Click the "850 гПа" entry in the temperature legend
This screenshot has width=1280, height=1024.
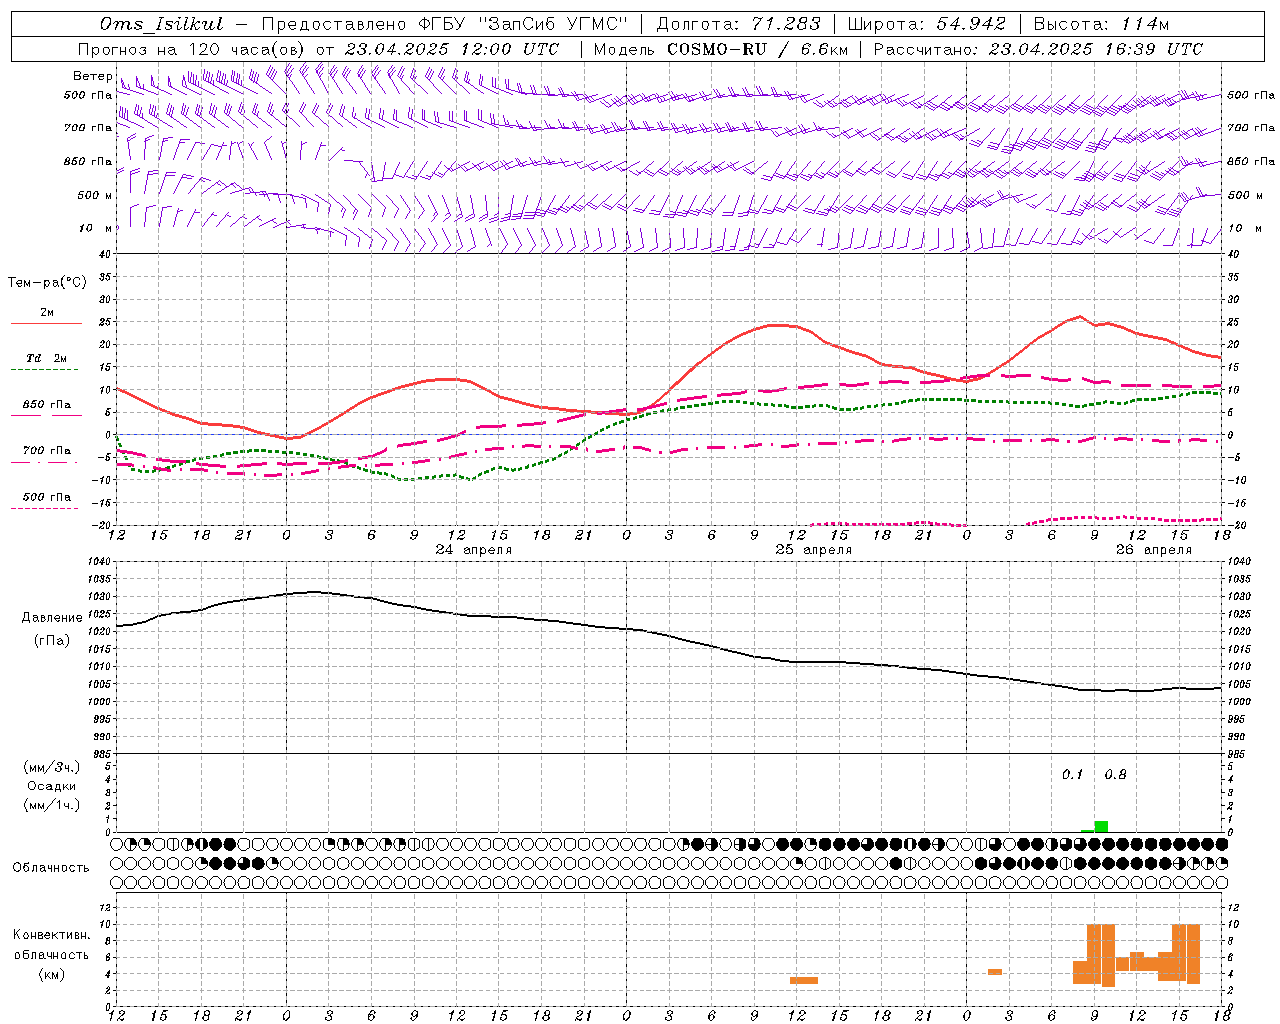point(46,405)
